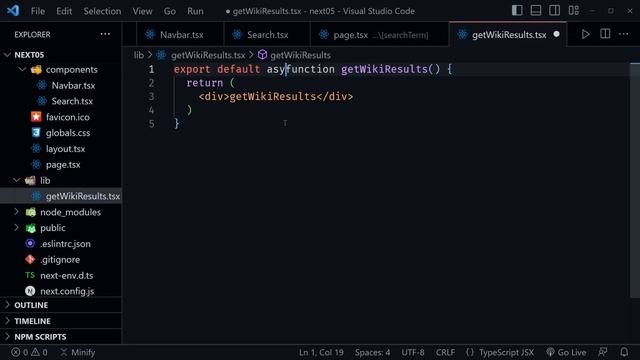Open the File menu
This screenshot has height=360, width=640.
pos(38,11)
